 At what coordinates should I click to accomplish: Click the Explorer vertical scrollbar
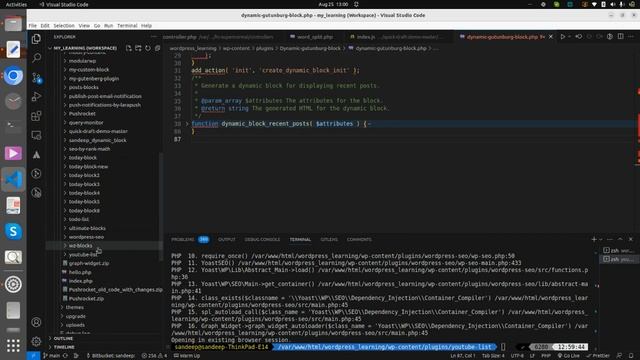tap(161, 206)
